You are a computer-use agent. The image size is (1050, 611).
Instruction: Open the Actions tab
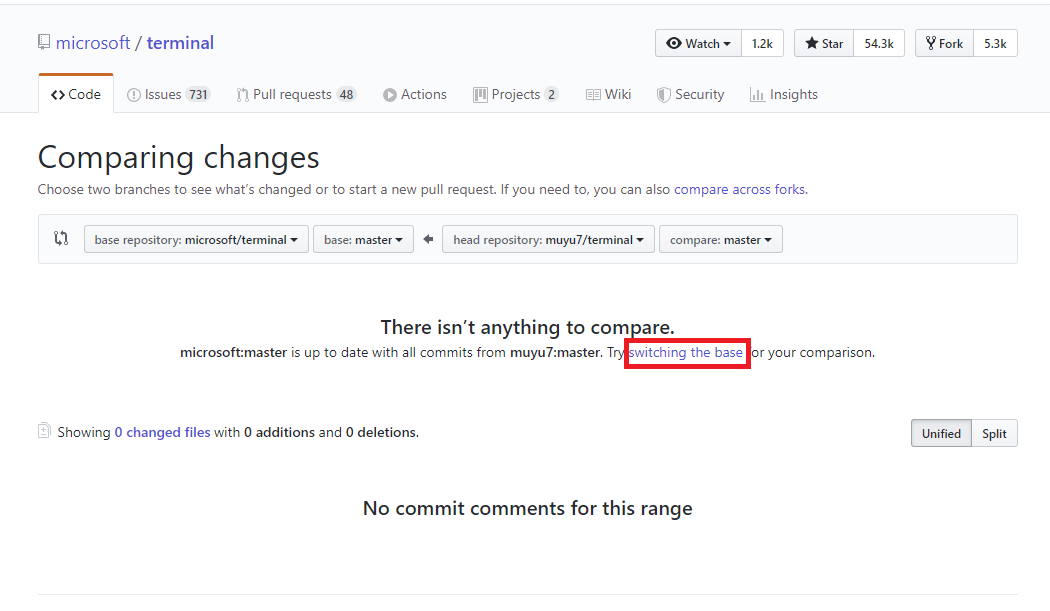click(415, 95)
